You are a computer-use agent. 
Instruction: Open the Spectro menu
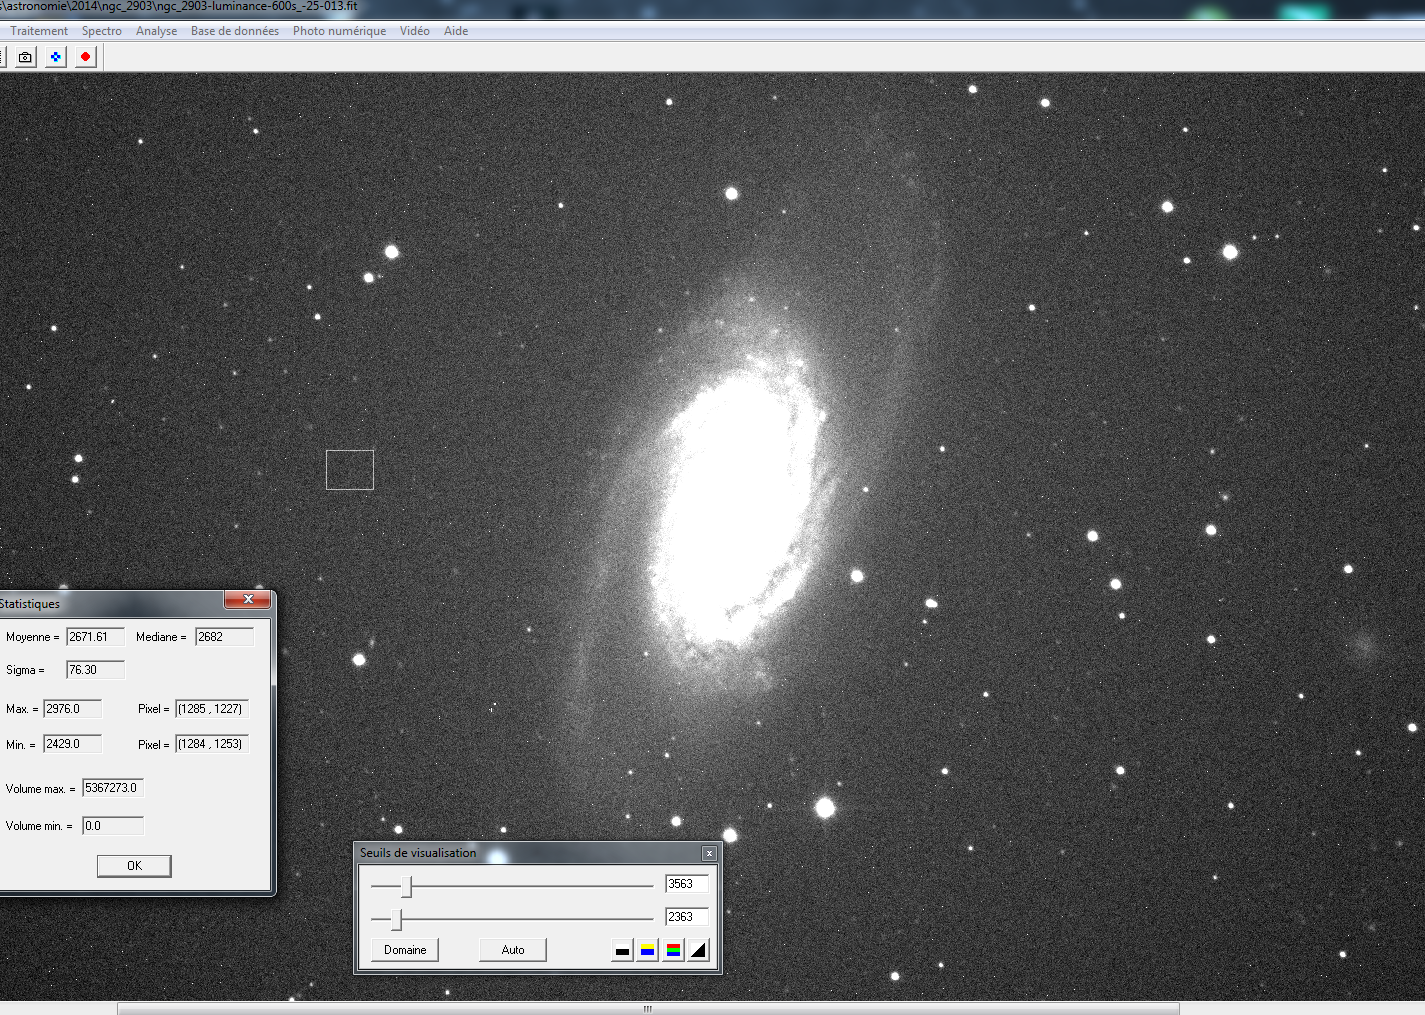coord(101,30)
